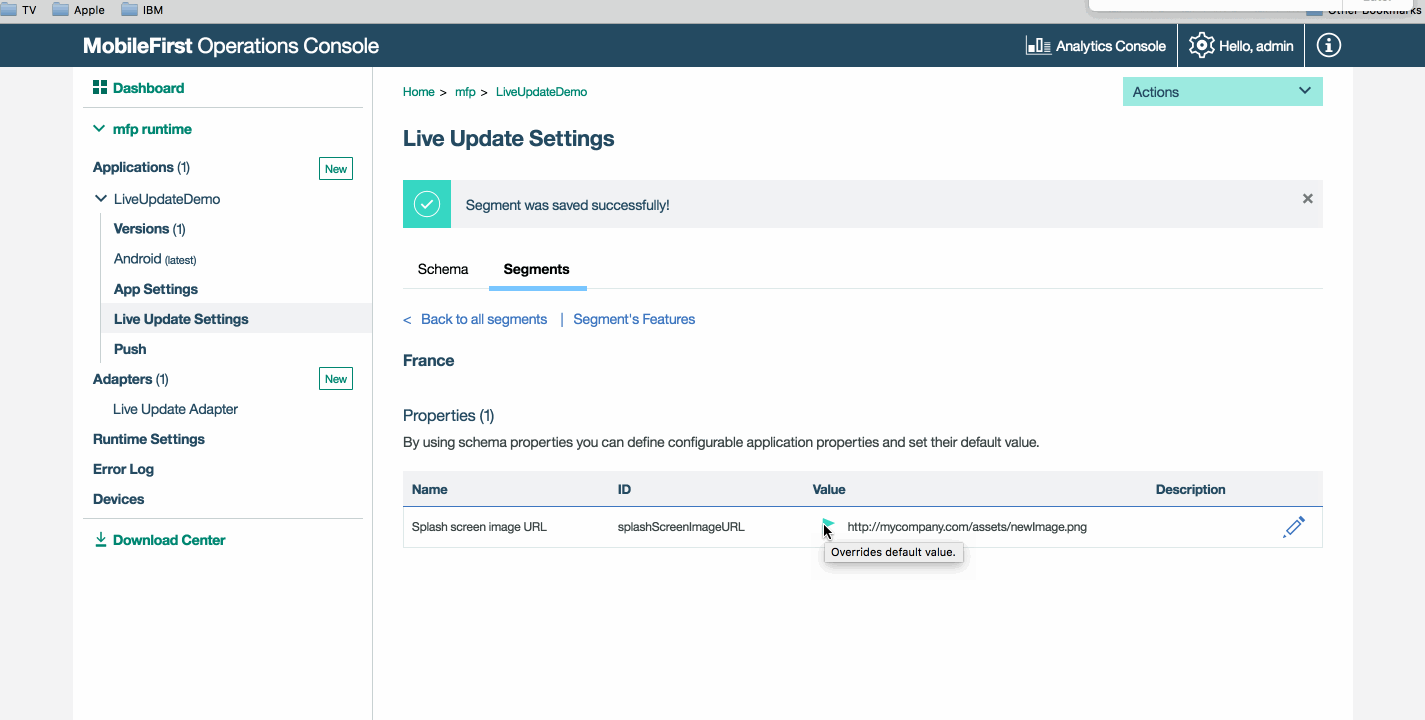Open Runtime Settings
The width and height of the screenshot is (1425, 720).
pos(149,439)
